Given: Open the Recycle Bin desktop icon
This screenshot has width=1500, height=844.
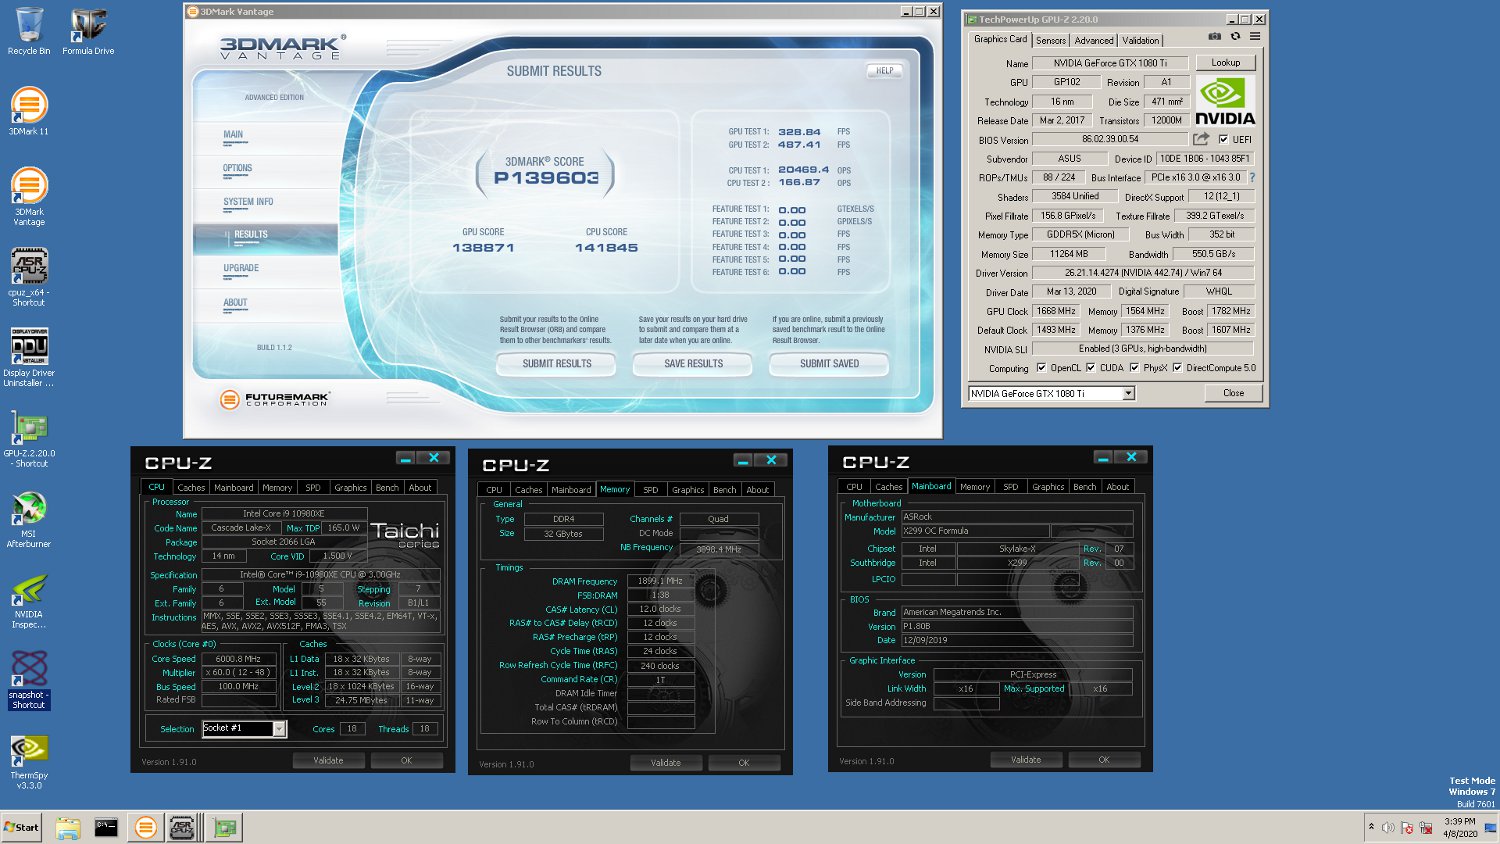Looking at the screenshot, I should coord(29,31).
